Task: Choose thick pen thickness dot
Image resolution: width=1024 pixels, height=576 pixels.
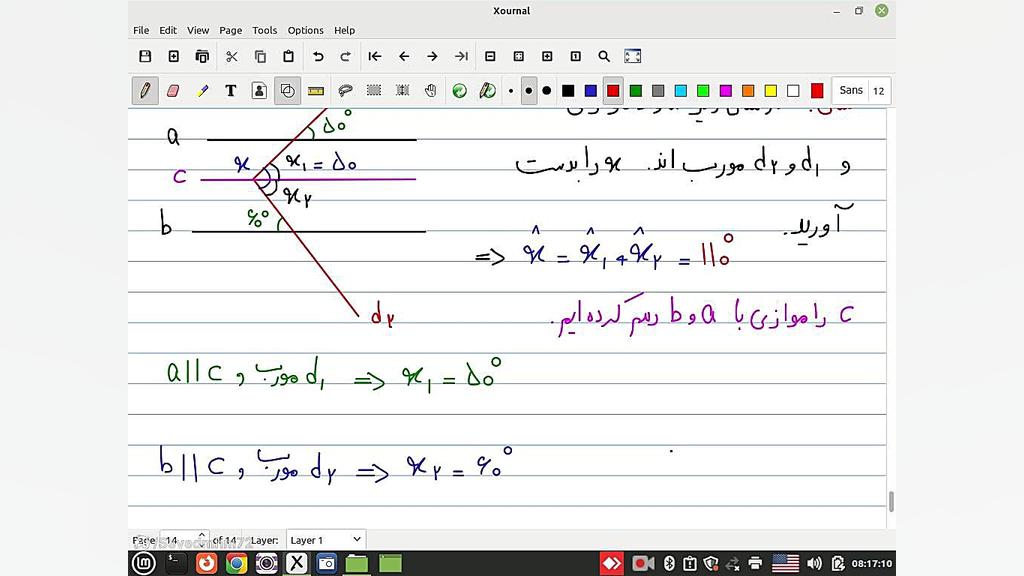Action: 547,91
